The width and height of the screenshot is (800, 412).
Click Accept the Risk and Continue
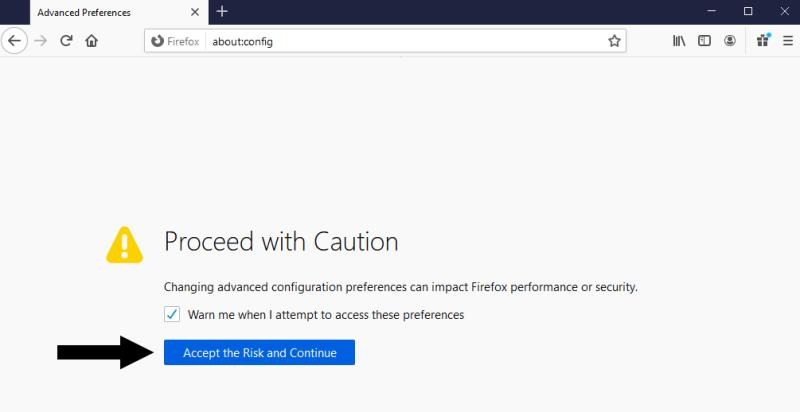(259, 352)
